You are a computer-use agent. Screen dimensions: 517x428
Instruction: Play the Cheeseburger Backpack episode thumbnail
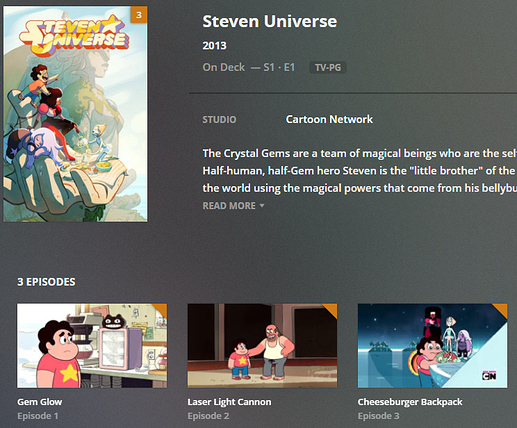click(x=433, y=346)
